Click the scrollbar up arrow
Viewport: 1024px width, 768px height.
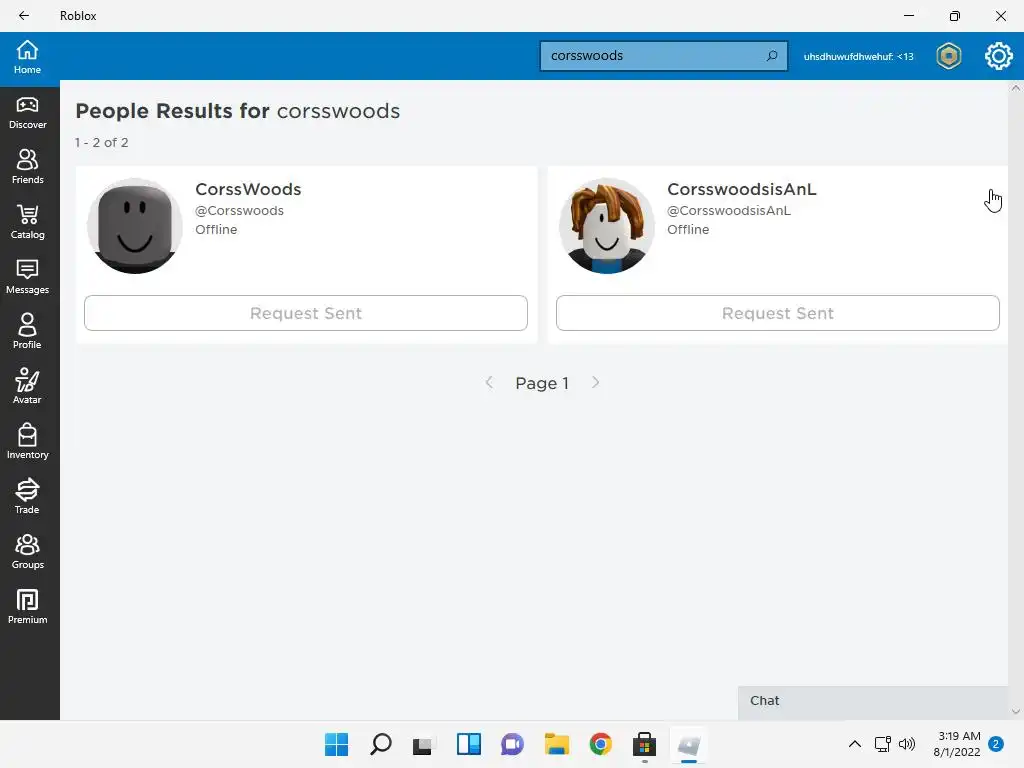click(1016, 88)
